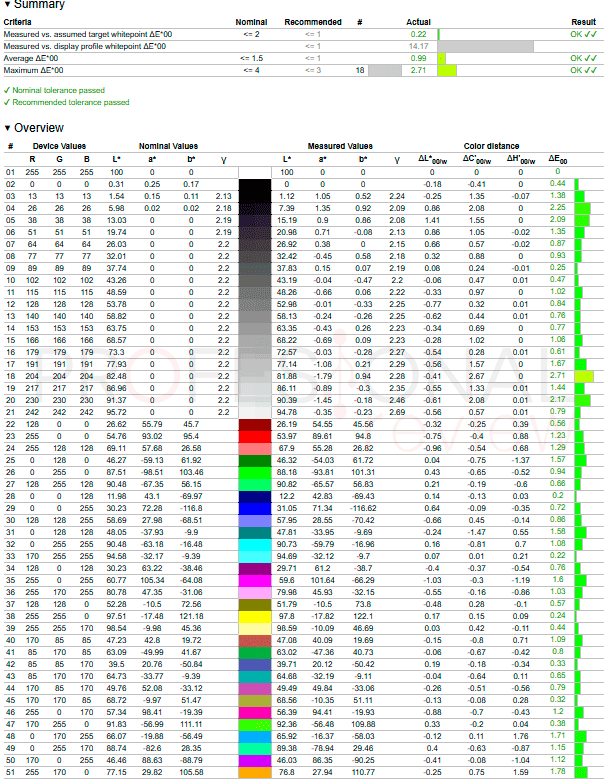Click the bright red swatch in row 23
613x781 pixels.
pos(255,436)
